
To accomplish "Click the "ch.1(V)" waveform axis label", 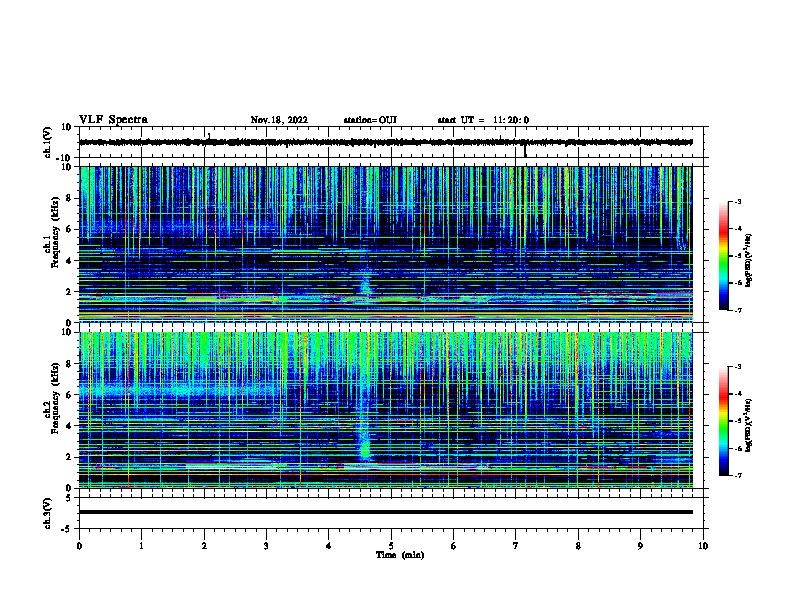I will click(48, 142).
